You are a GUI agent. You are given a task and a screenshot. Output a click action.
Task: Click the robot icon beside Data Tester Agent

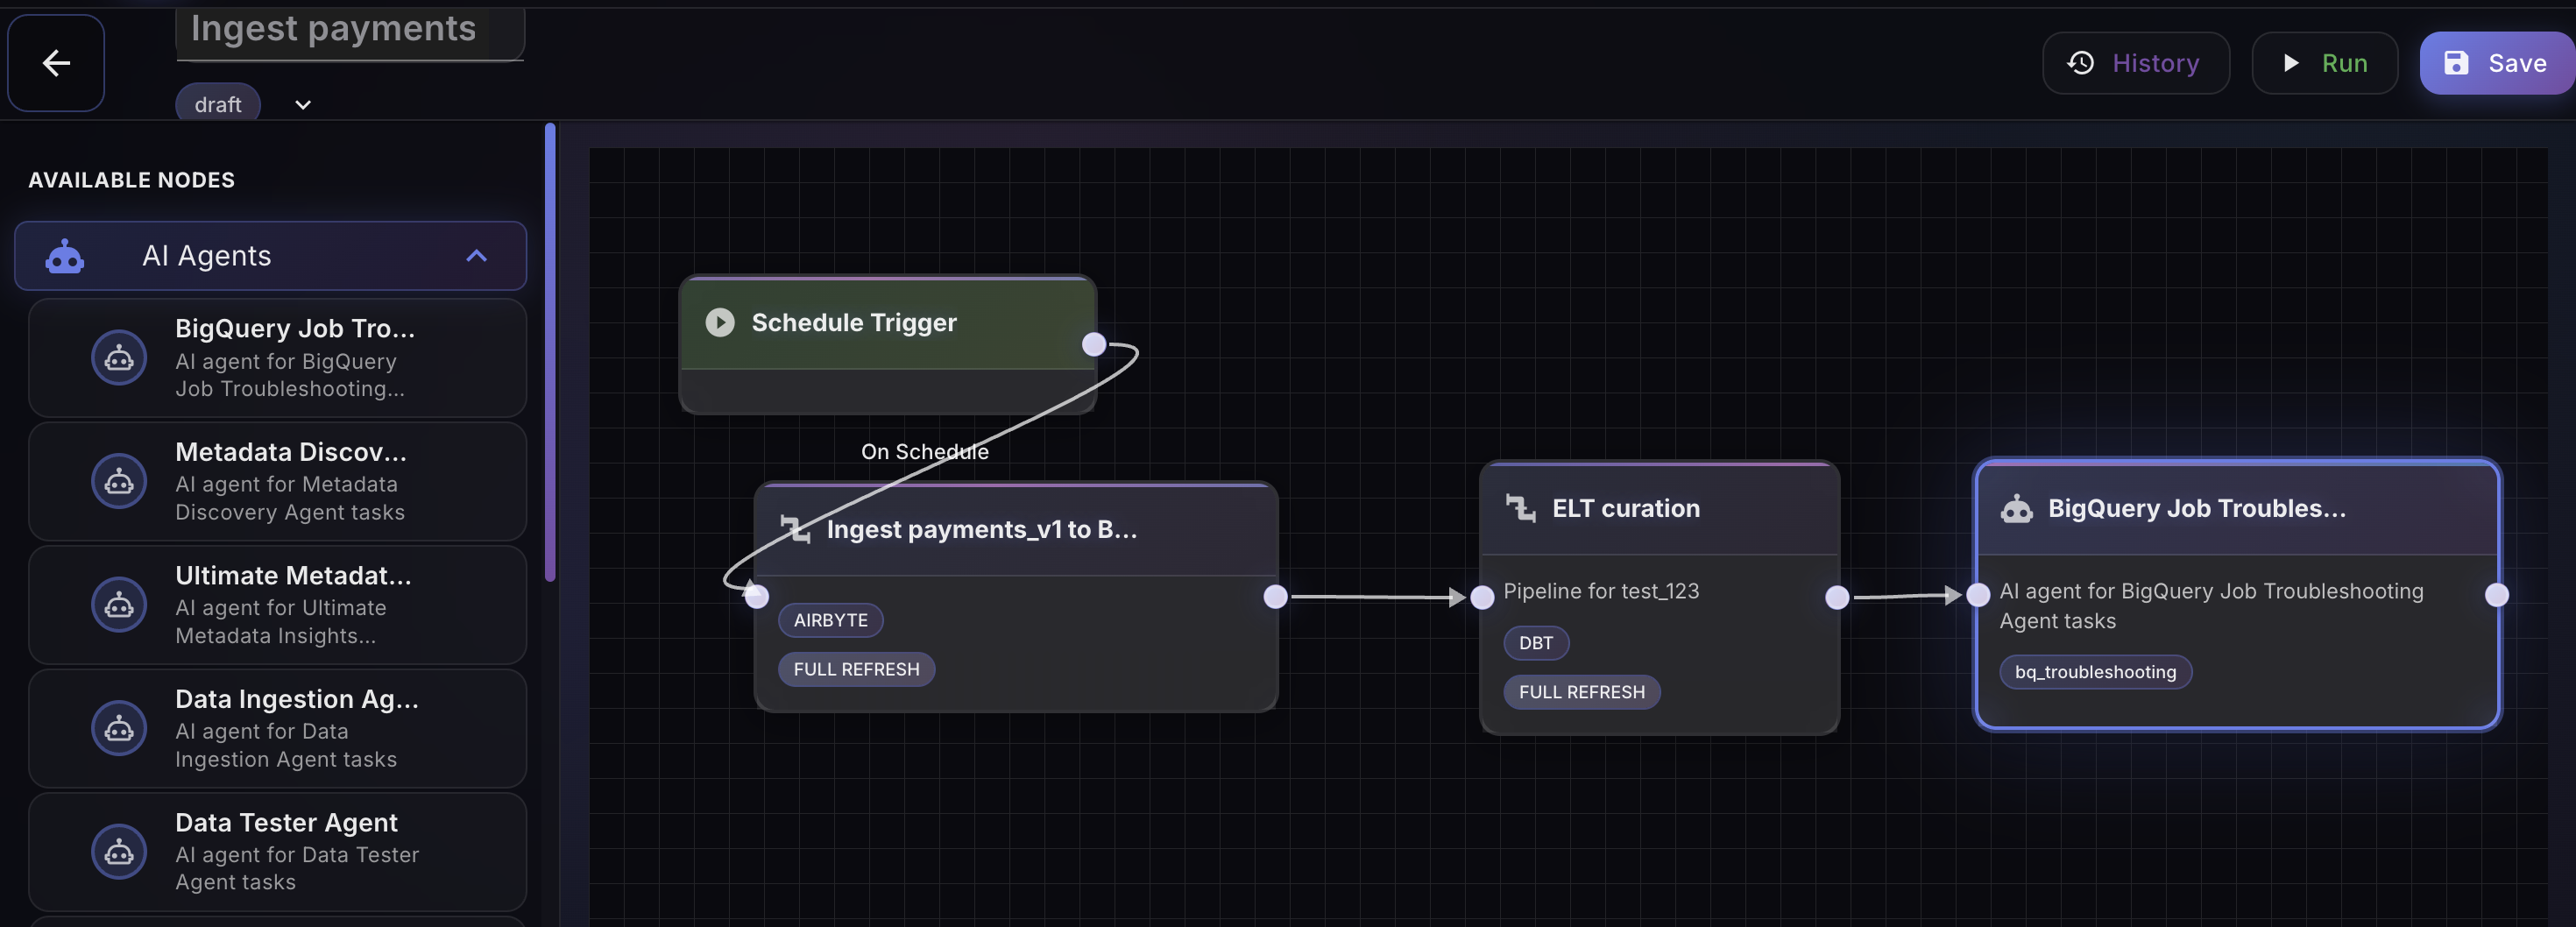(119, 851)
